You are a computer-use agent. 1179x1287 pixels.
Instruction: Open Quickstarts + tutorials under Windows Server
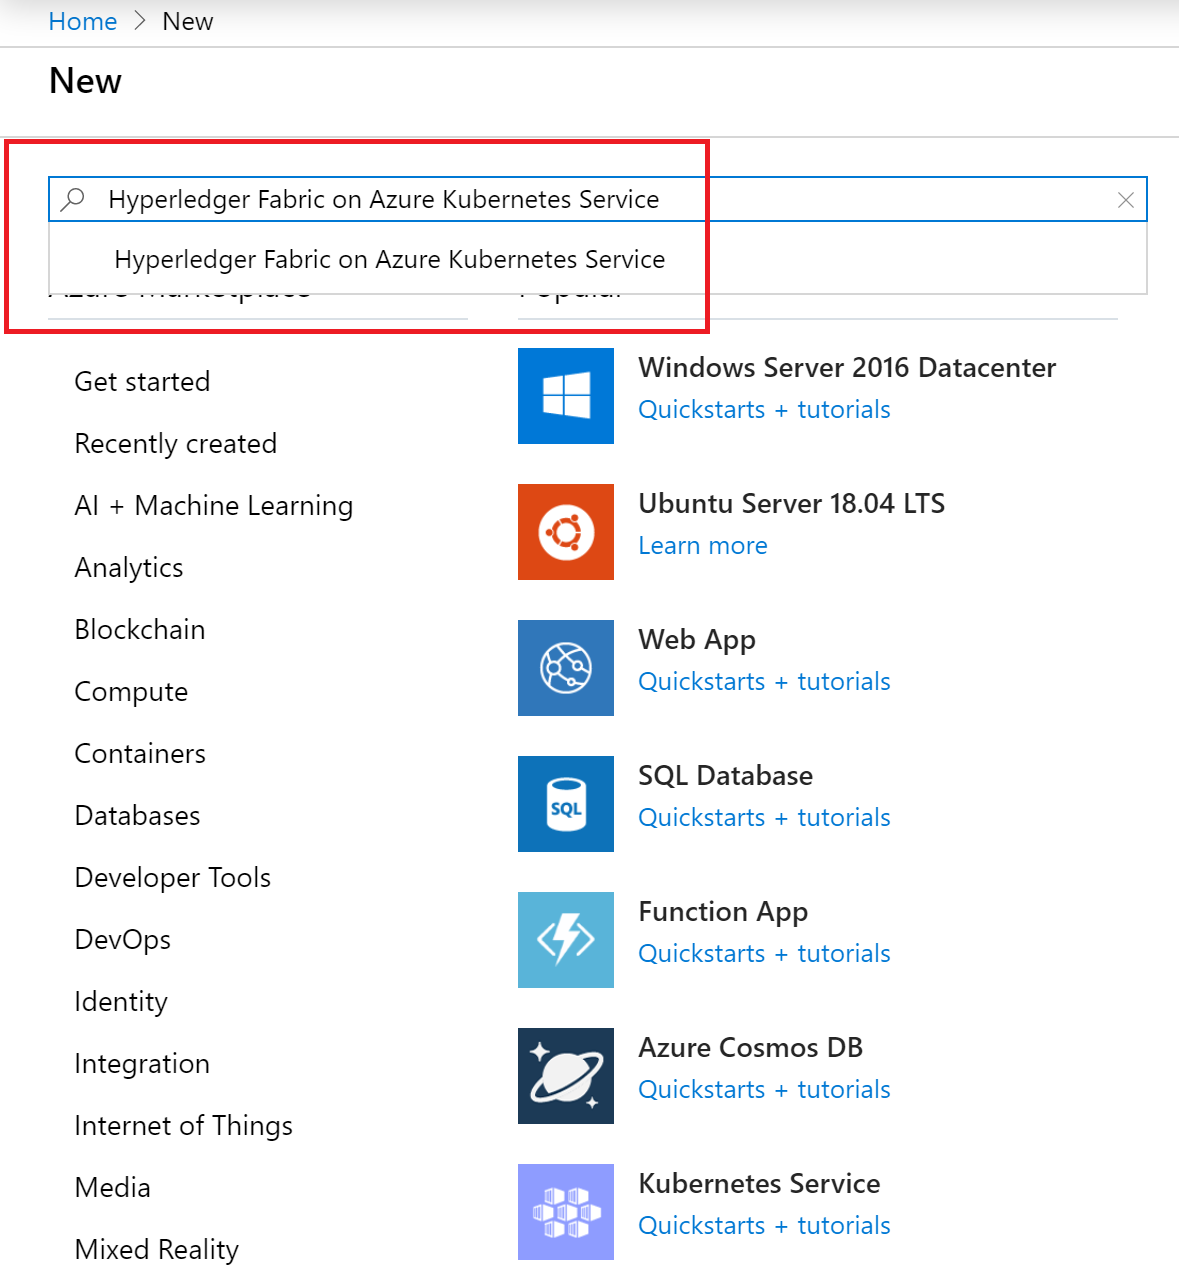coord(764,410)
